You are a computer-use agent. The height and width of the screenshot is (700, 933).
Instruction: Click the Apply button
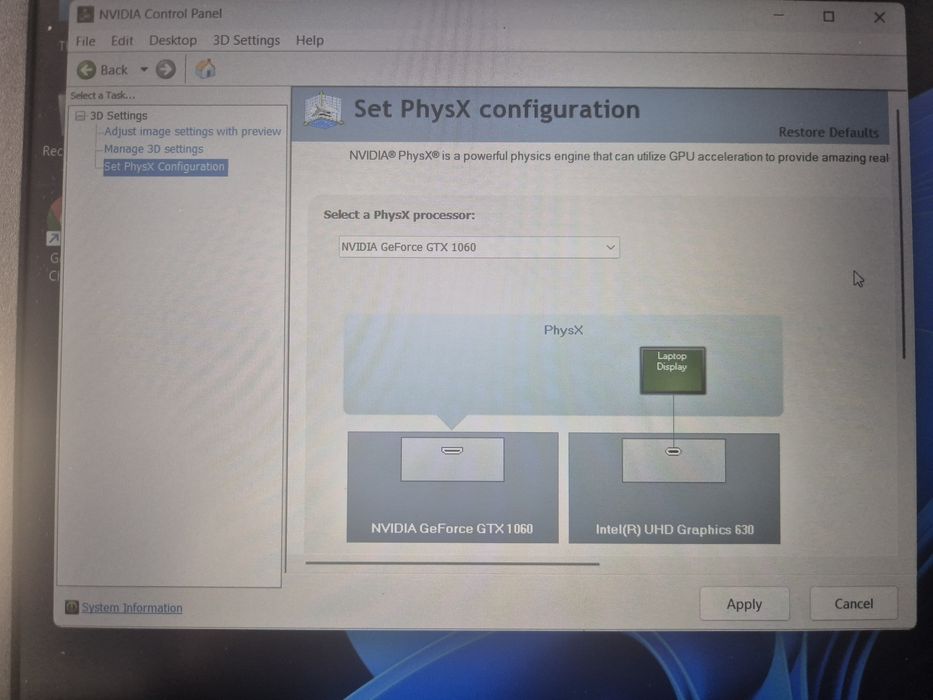(744, 604)
